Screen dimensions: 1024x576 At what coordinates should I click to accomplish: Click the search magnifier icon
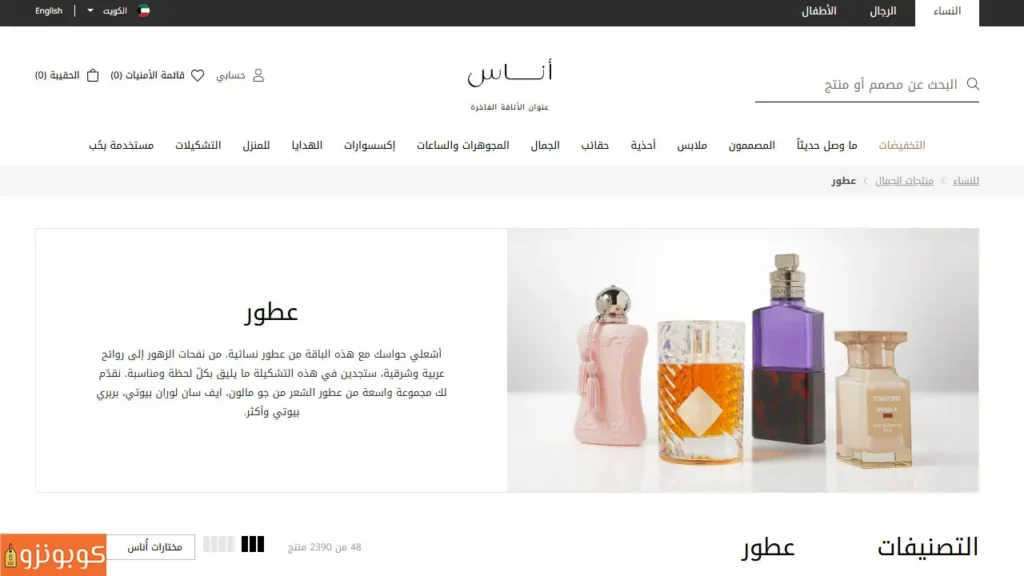point(972,84)
